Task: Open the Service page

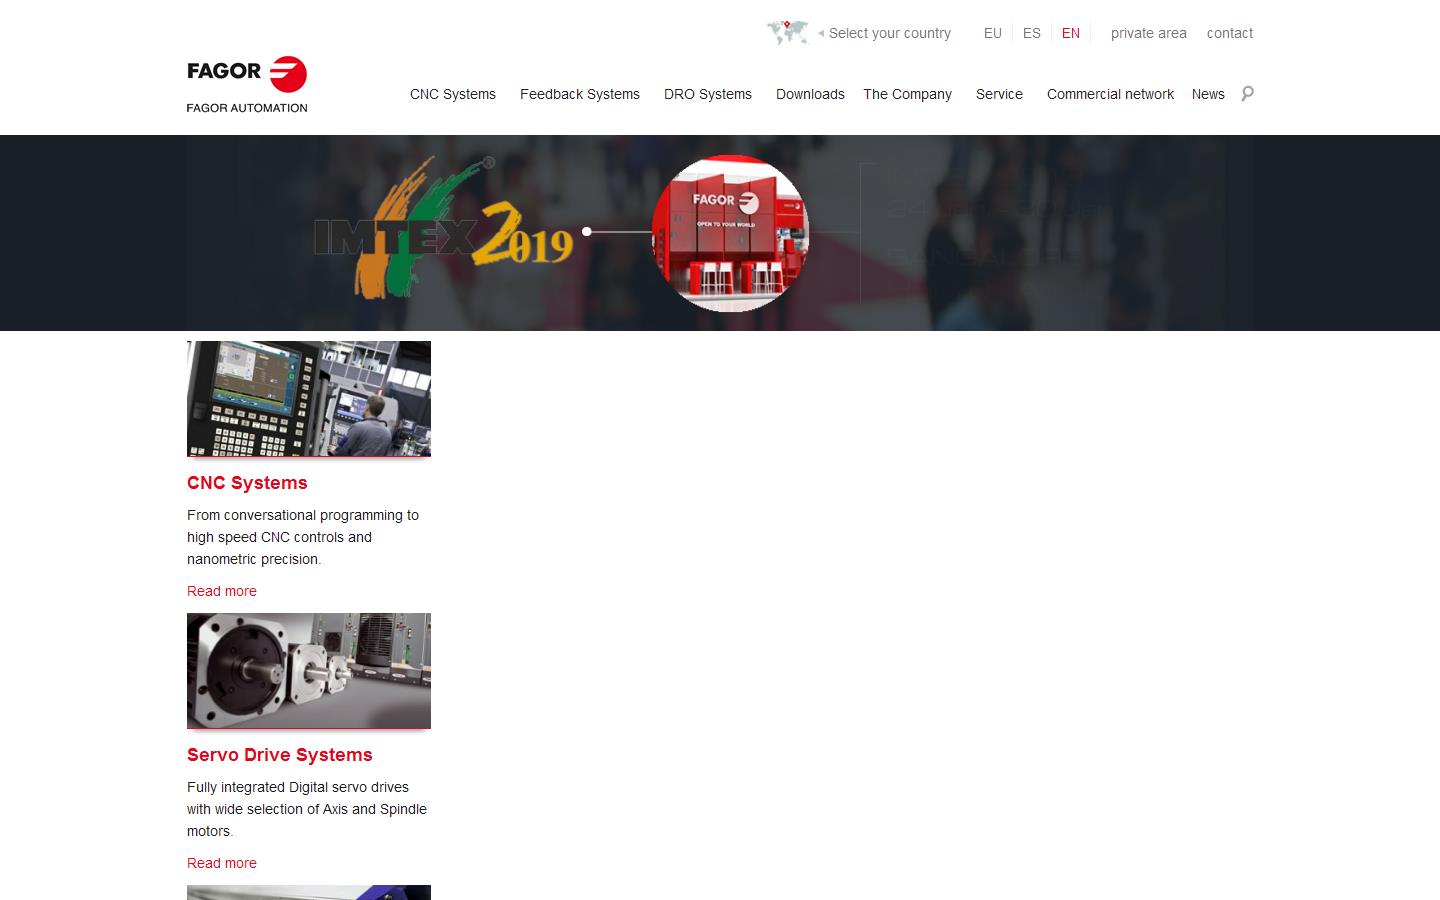Action: (999, 94)
